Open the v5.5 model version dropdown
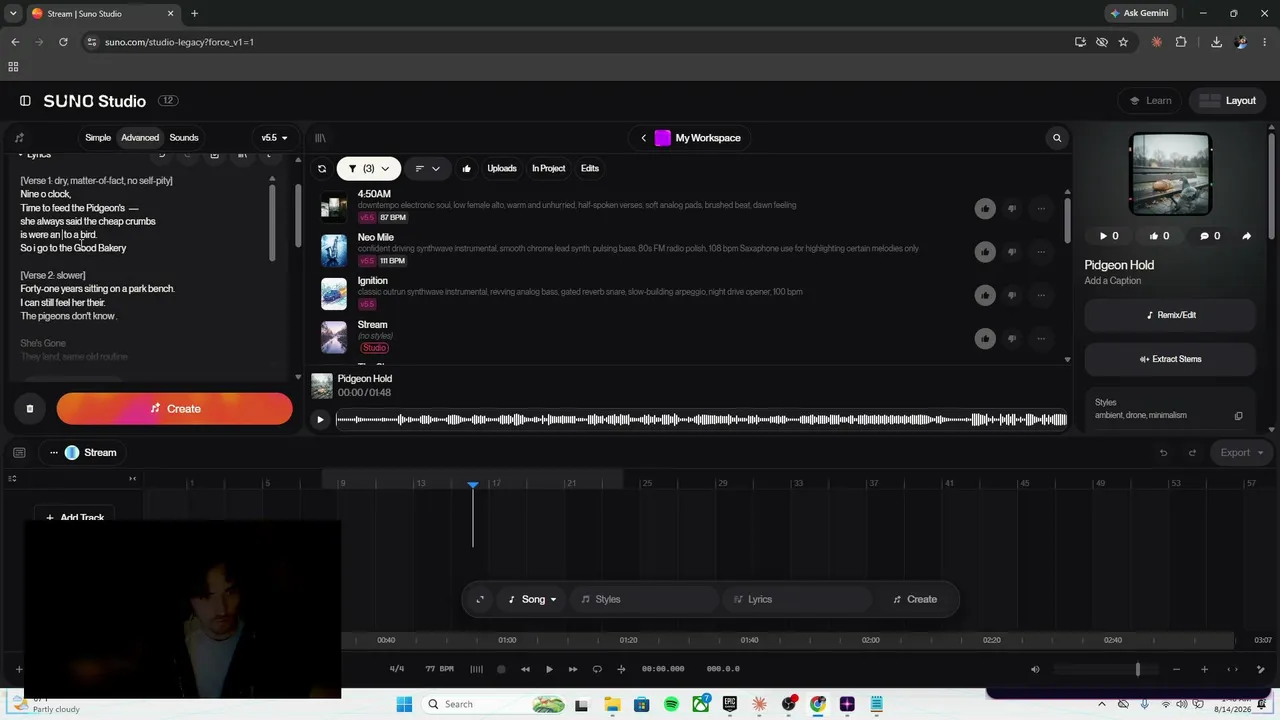Image resolution: width=1280 pixels, height=720 pixels. (274, 138)
